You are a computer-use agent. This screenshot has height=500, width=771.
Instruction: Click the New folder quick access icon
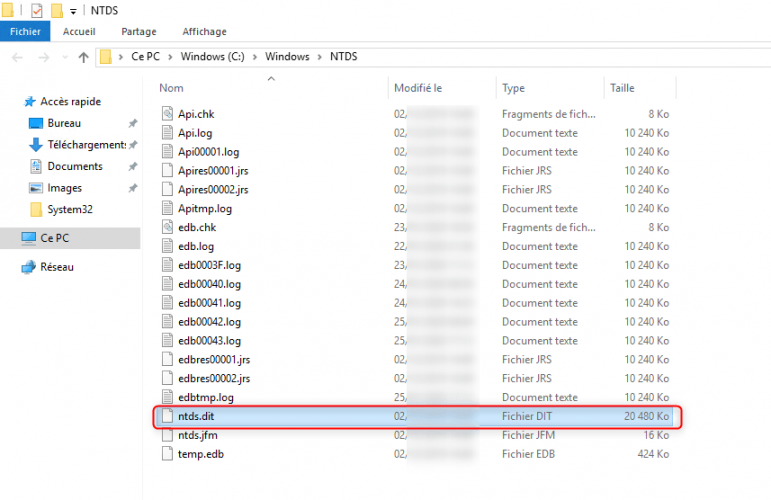point(57,10)
